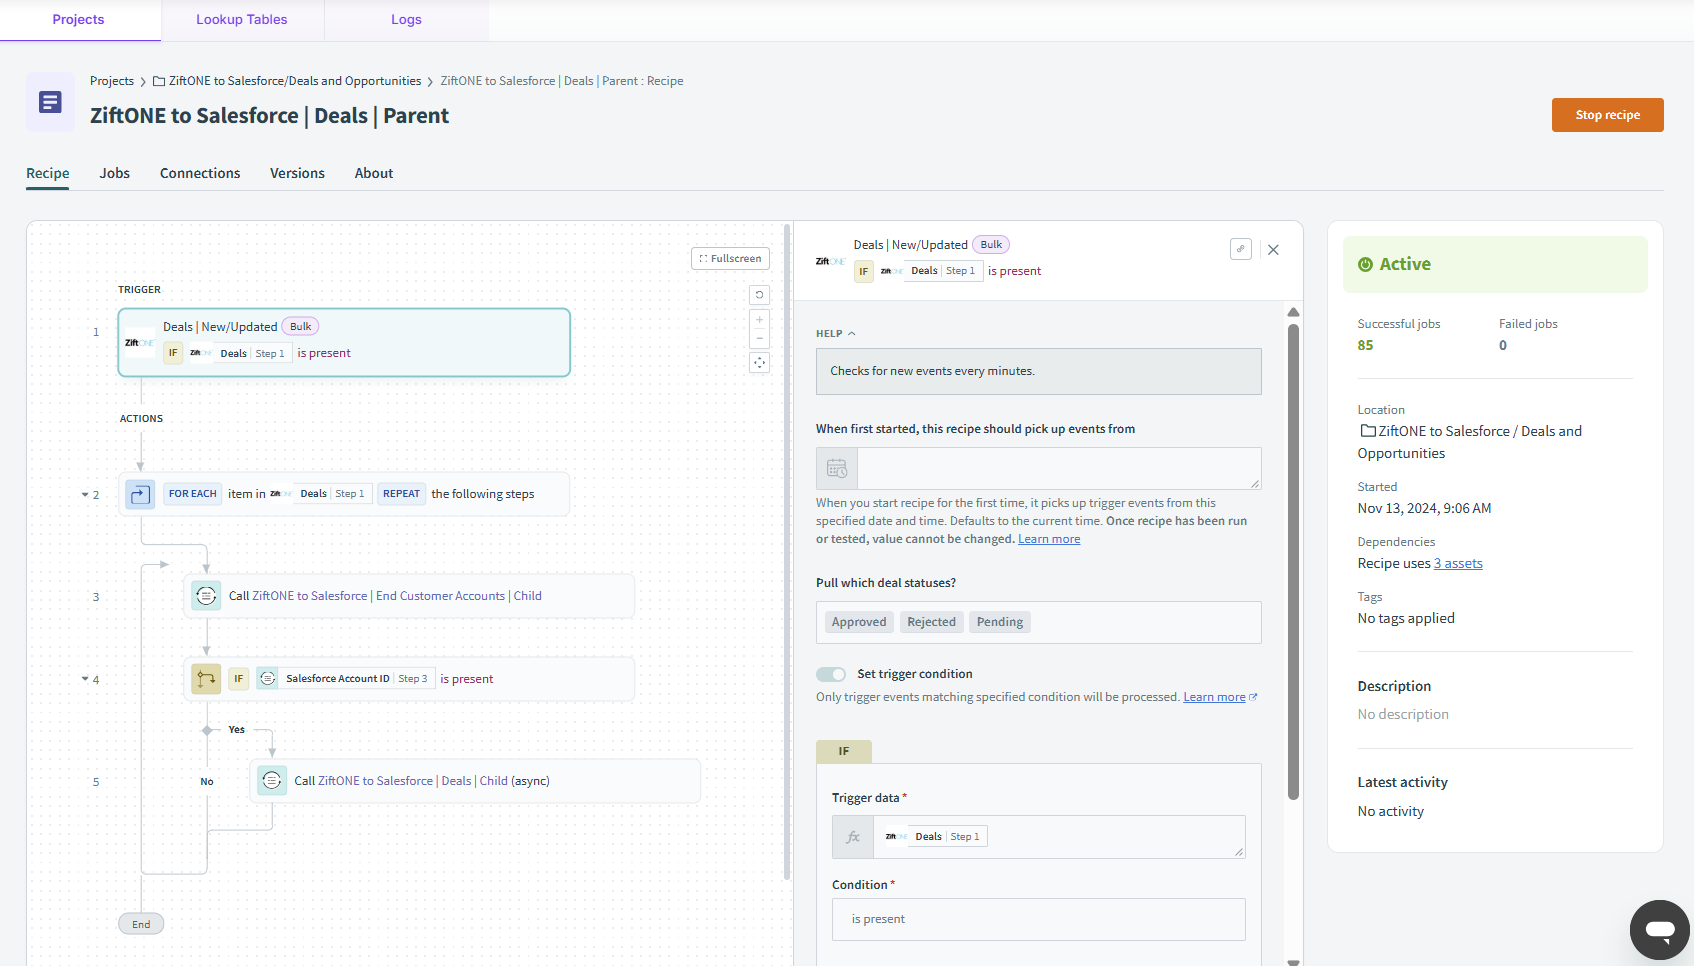Click the Salesforce Account ID datapill icon
1694x966 pixels.
(x=268, y=679)
